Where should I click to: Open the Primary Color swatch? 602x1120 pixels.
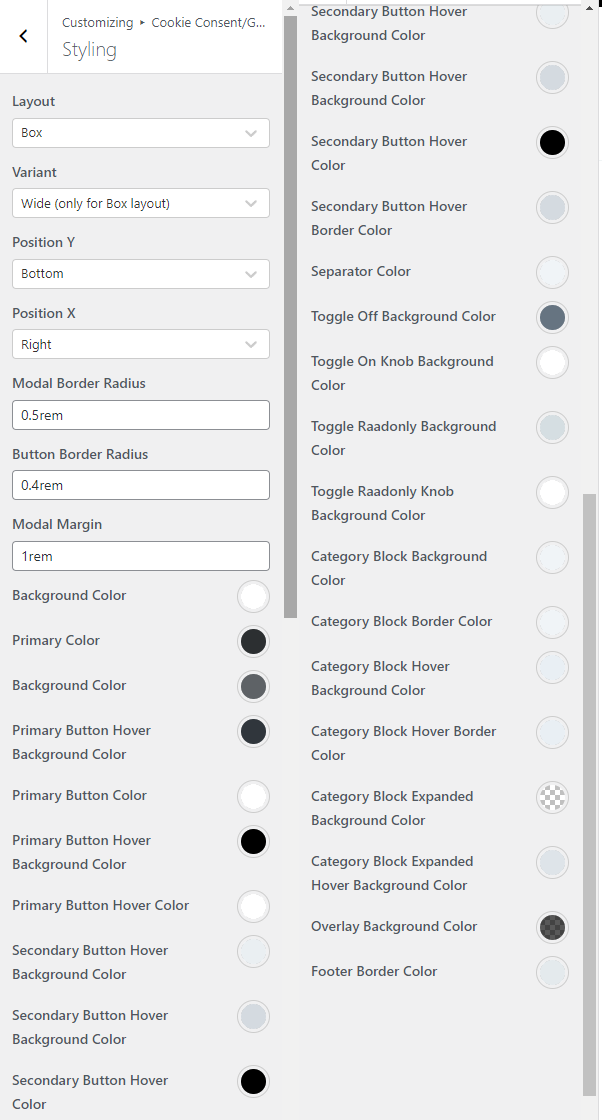coord(254,641)
